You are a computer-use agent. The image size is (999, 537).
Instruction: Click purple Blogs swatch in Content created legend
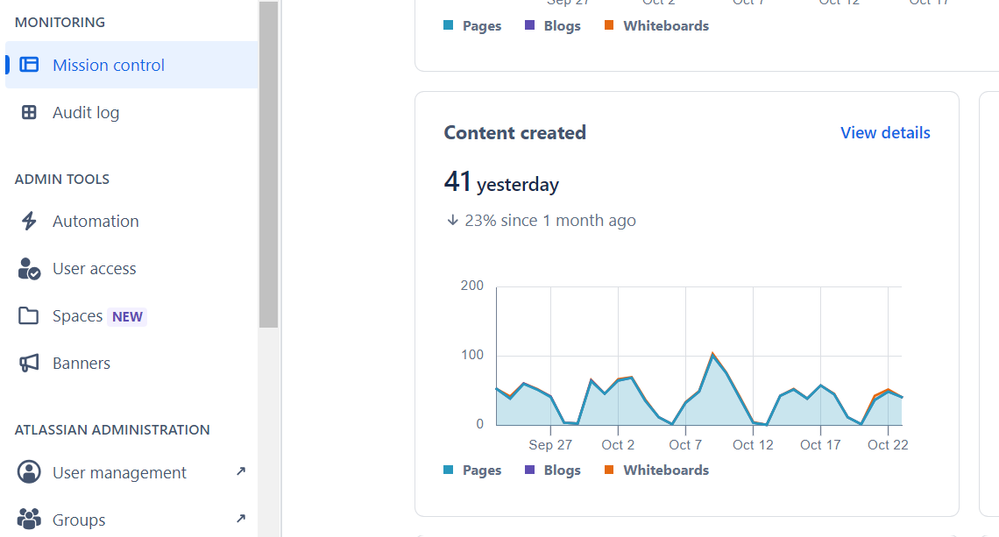pos(529,470)
